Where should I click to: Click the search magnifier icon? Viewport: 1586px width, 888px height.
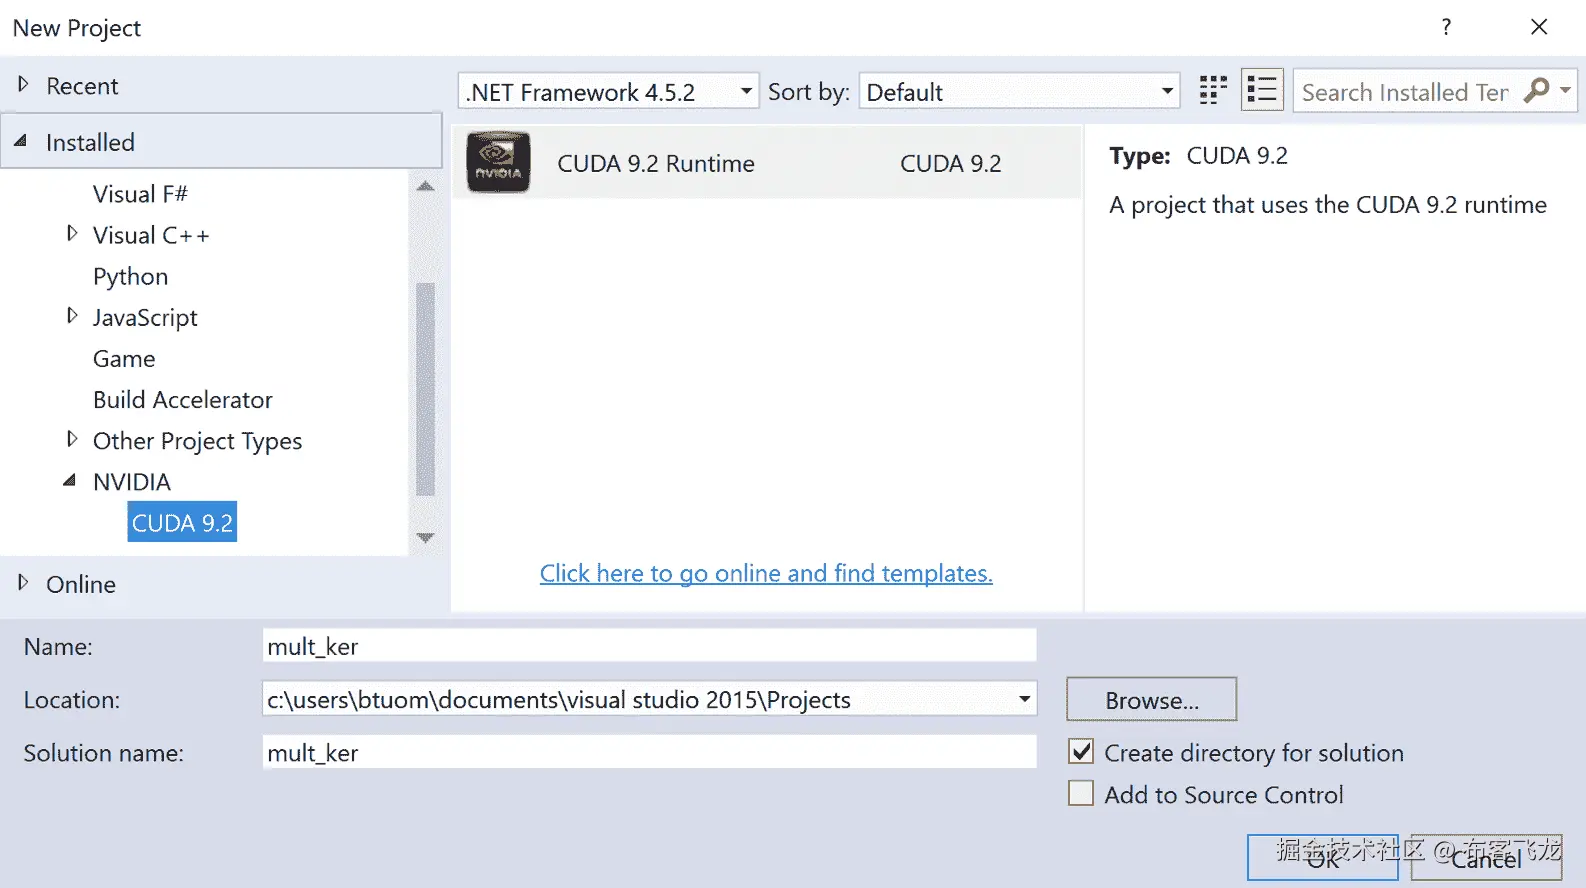click(1537, 91)
